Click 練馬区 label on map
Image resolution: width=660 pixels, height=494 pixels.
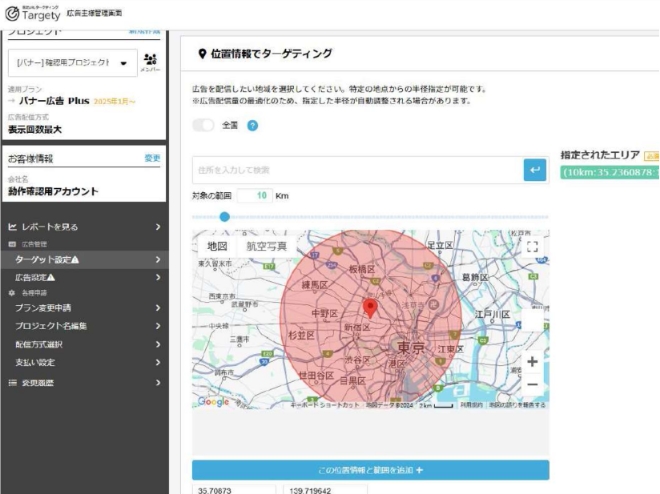[x=314, y=285]
